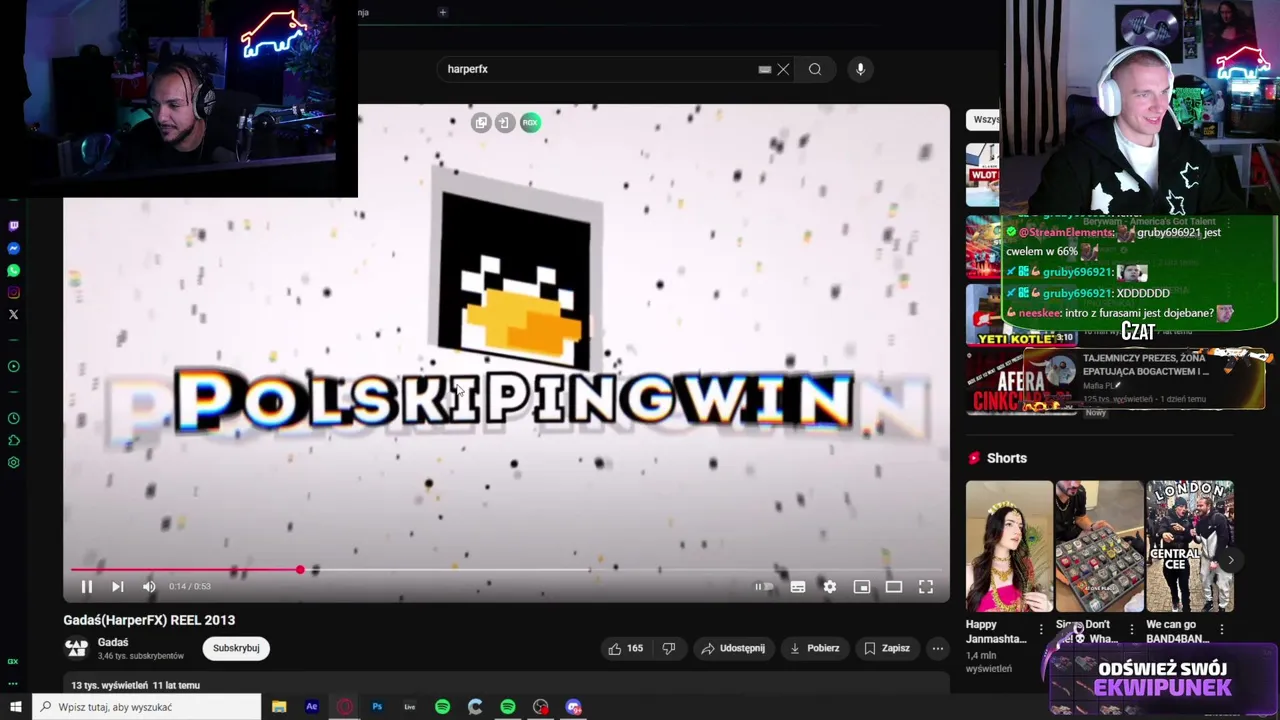Dislike the video
Screen dimensions: 1280x720
(x=669, y=648)
